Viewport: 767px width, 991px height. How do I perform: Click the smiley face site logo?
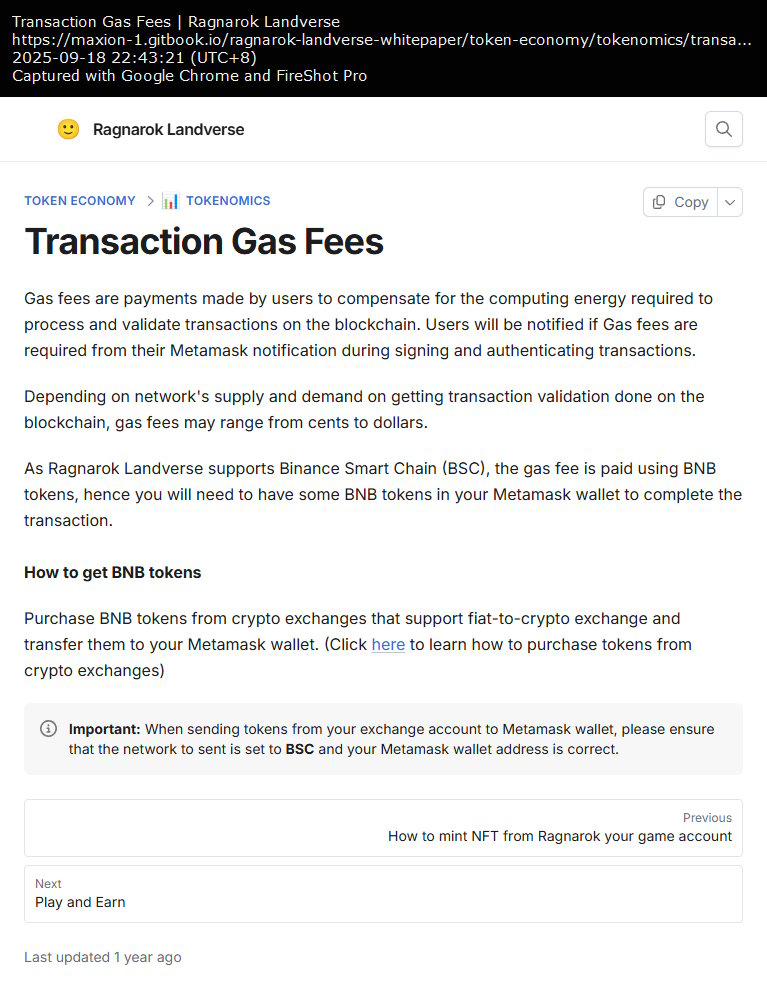coord(68,129)
